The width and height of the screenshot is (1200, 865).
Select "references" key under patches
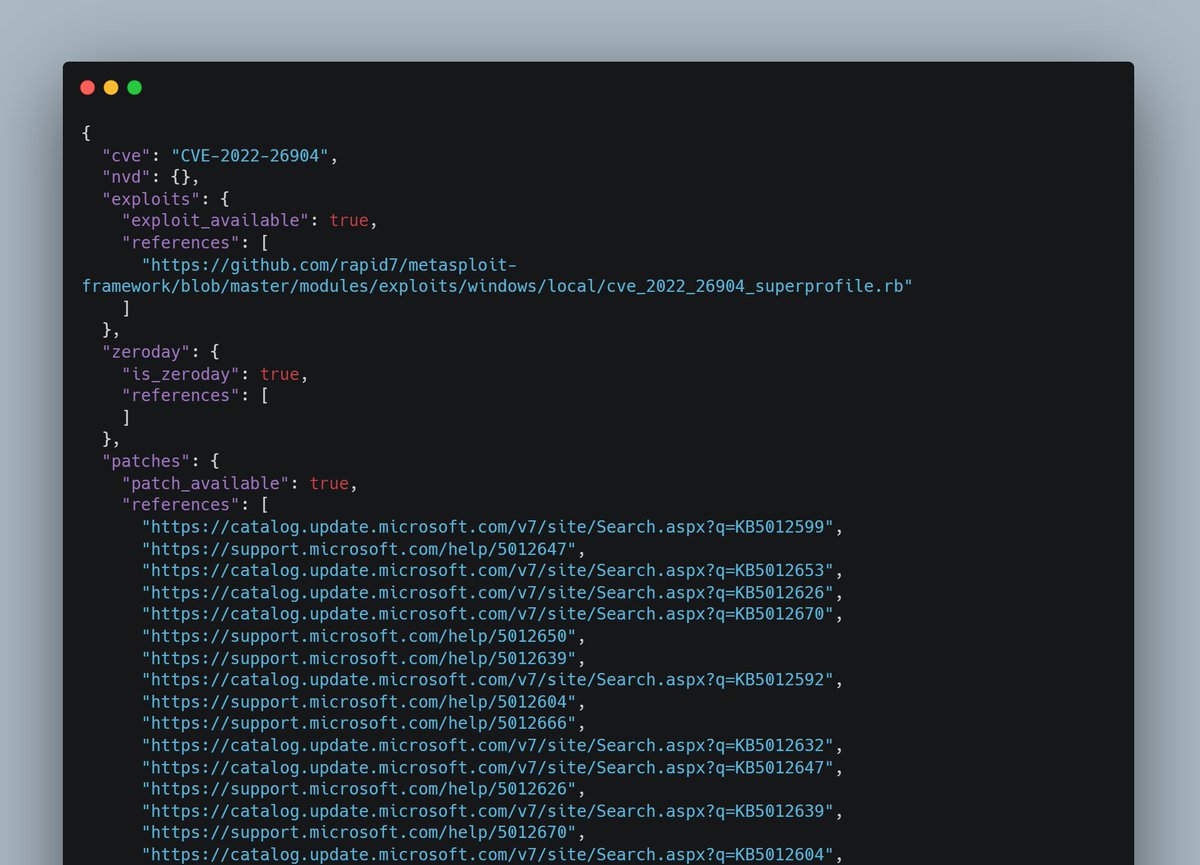click(x=181, y=505)
